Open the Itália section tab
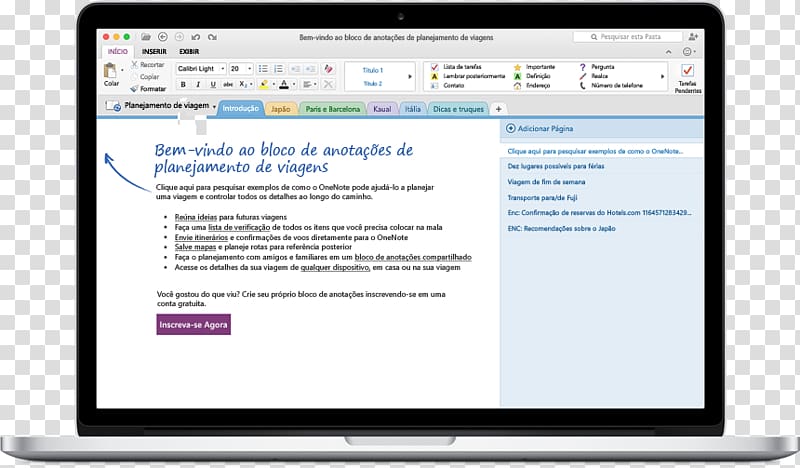The width and height of the screenshot is (800, 468). [413, 109]
